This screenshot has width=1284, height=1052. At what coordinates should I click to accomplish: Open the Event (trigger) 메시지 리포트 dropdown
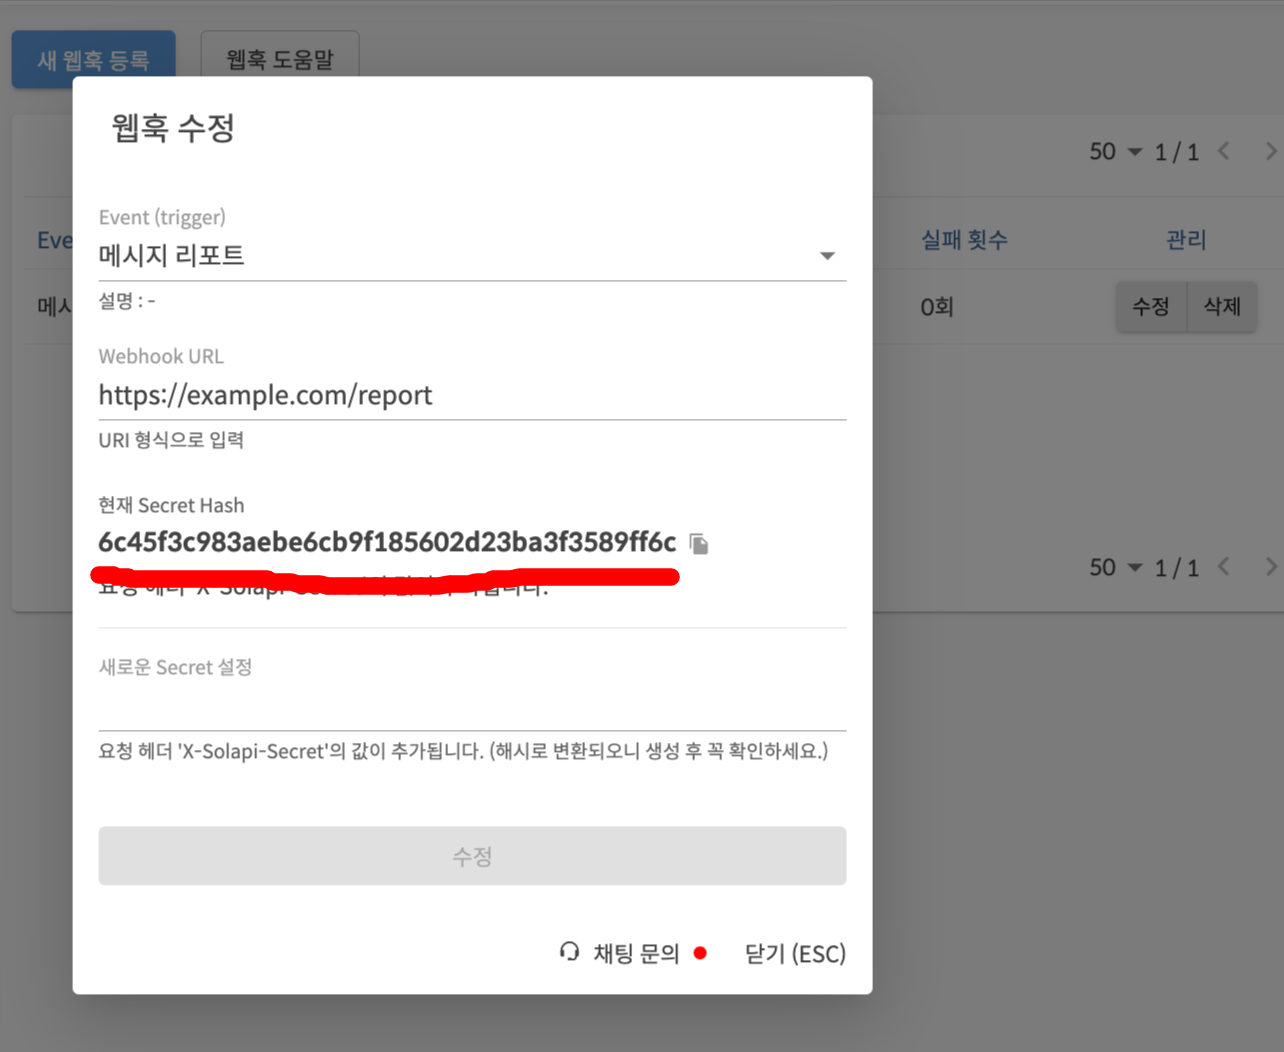click(x=471, y=256)
